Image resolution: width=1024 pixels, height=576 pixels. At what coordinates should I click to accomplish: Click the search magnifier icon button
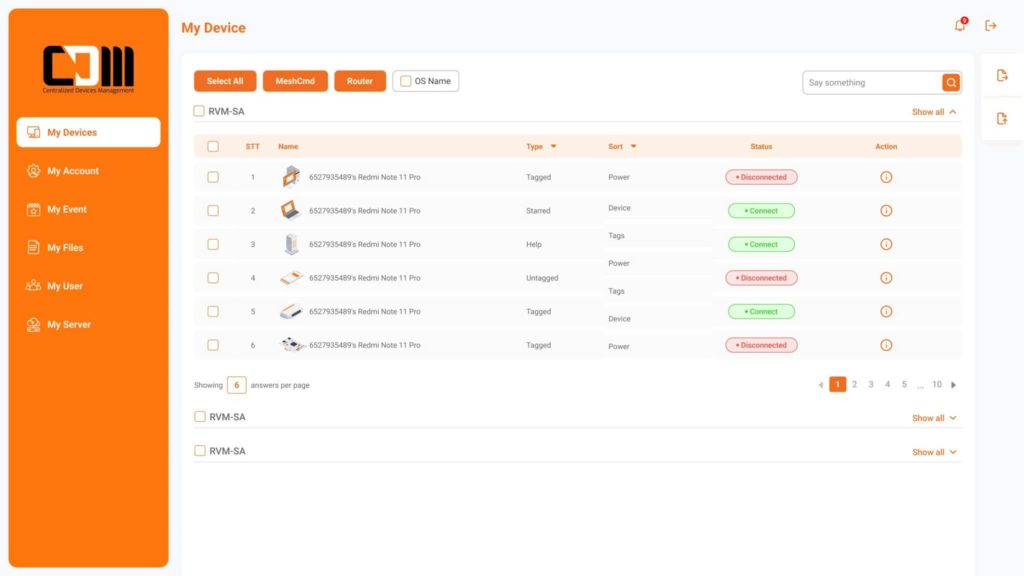(x=951, y=83)
